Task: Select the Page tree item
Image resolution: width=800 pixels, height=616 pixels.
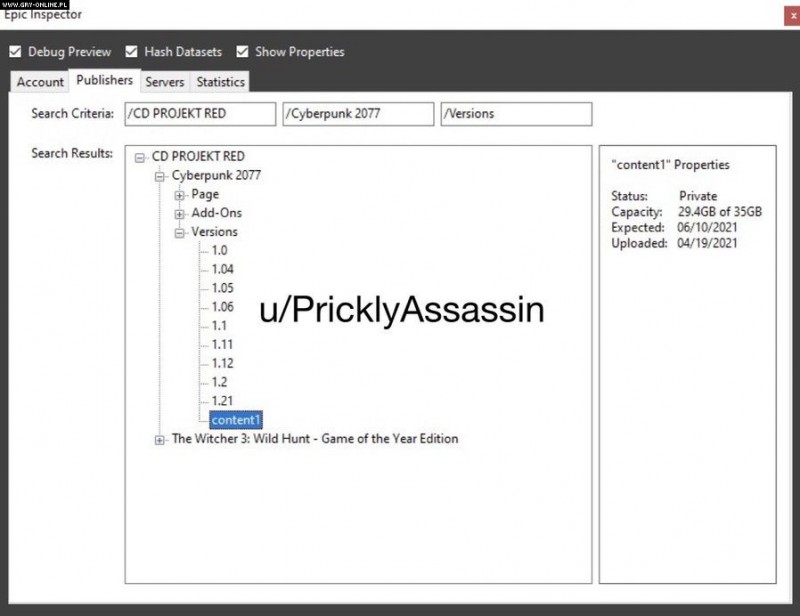Action: (x=205, y=194)
